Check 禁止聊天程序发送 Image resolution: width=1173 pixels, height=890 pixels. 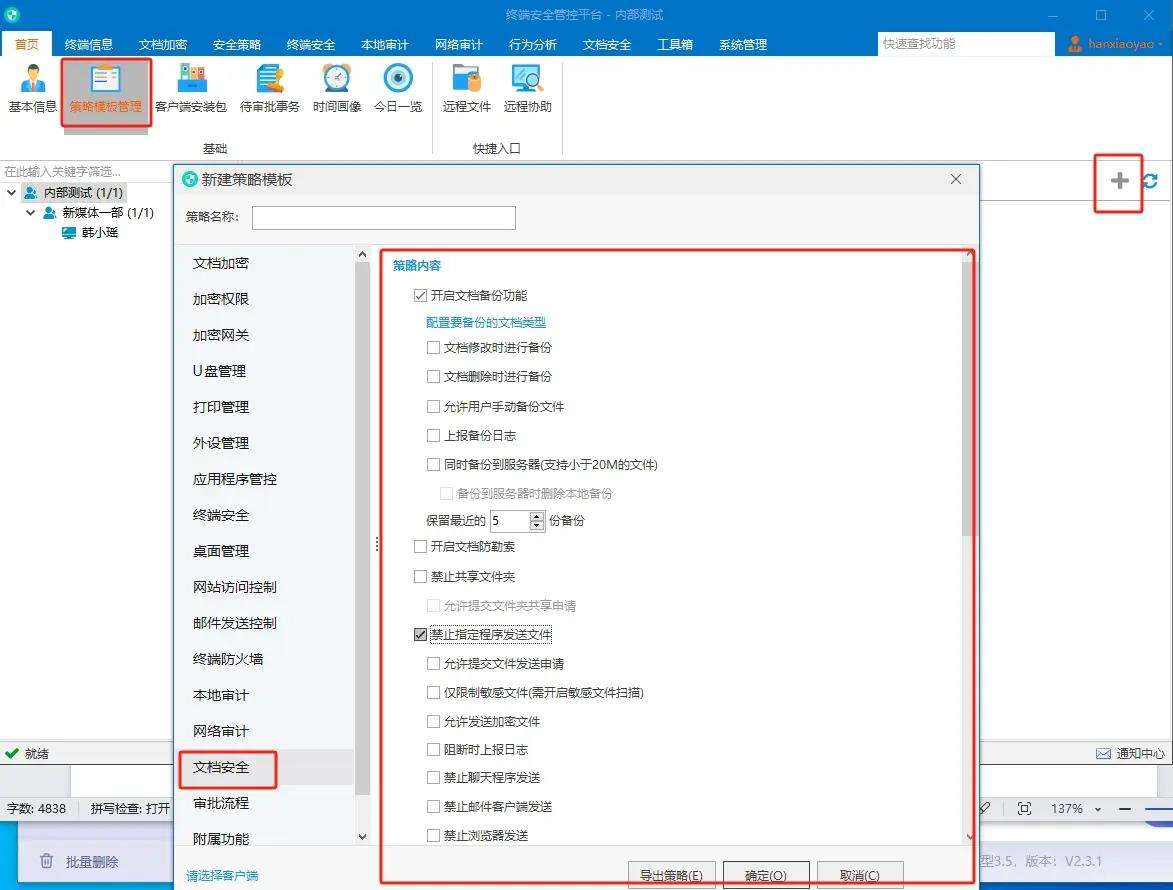point(433,778)
